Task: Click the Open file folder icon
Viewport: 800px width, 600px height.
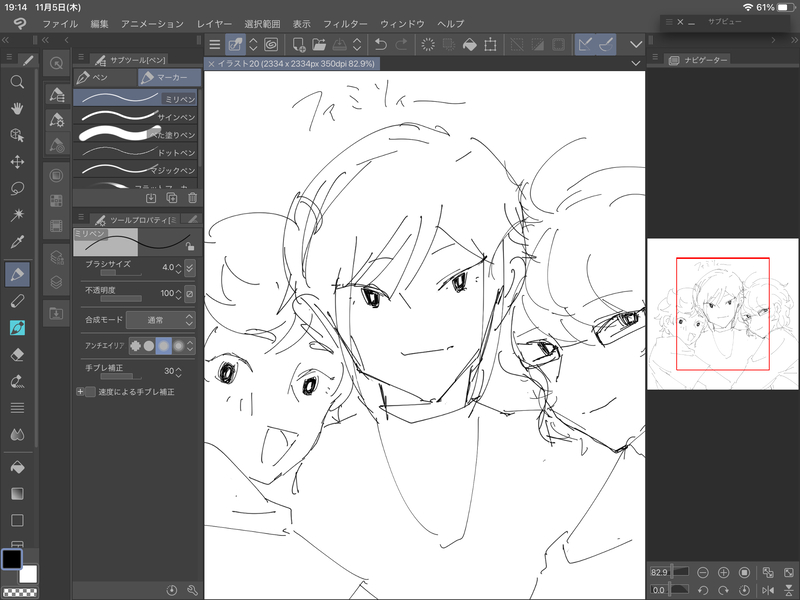Action: (319, 45)
